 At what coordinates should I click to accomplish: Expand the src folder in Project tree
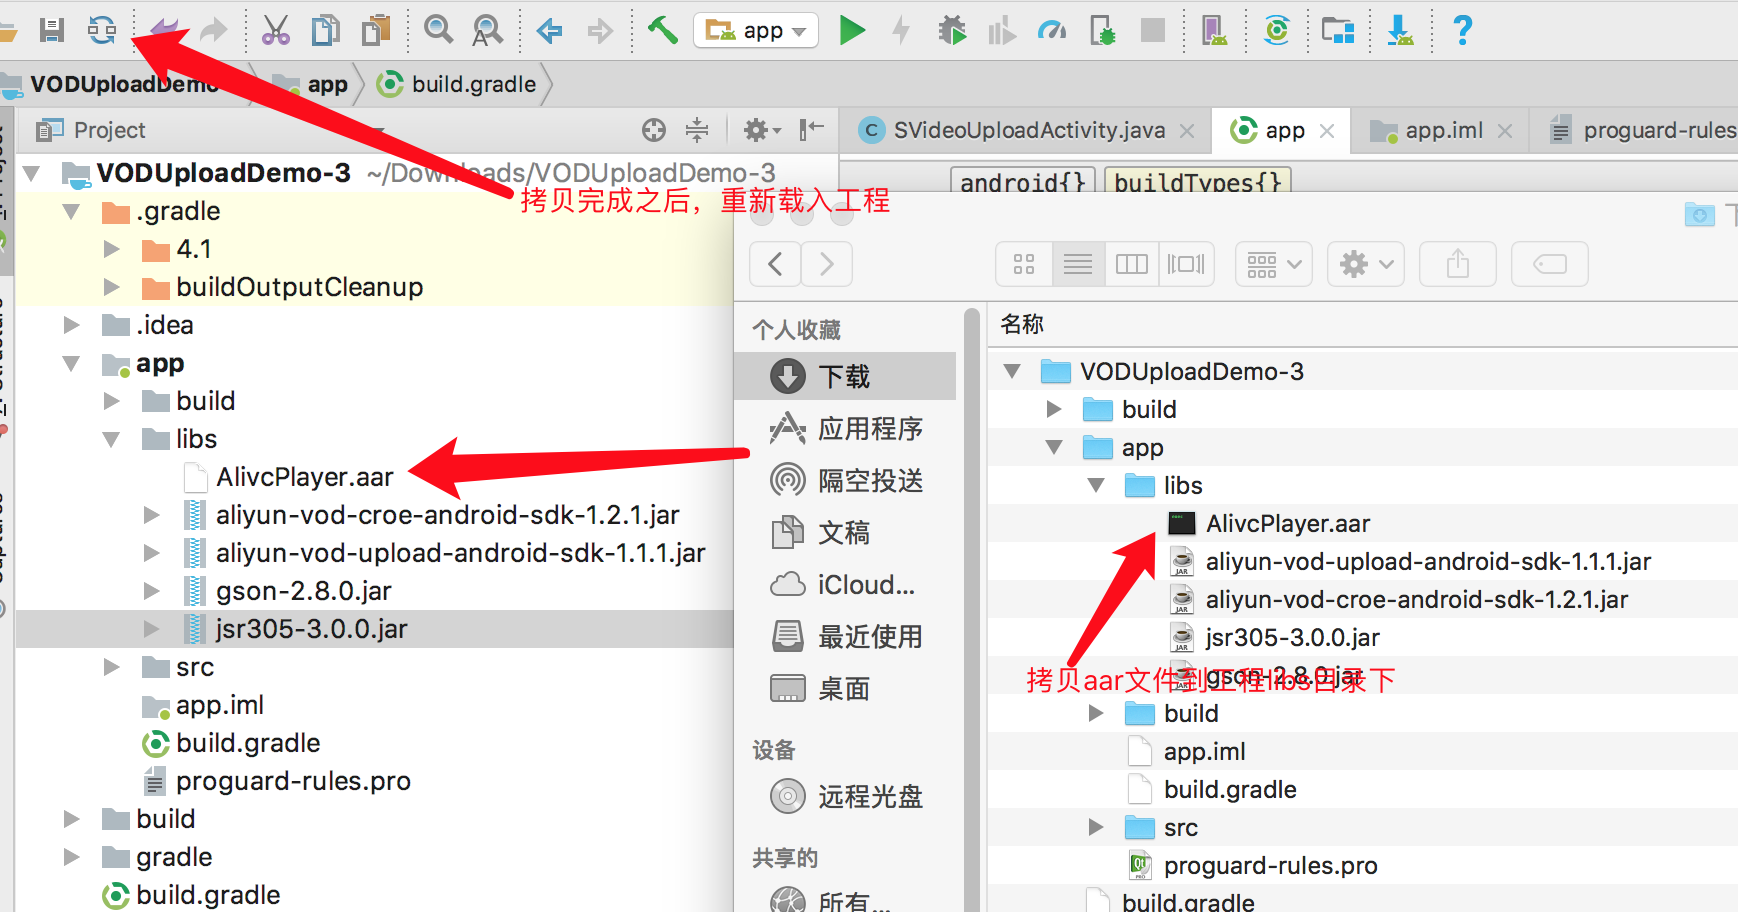click(111, 667)
